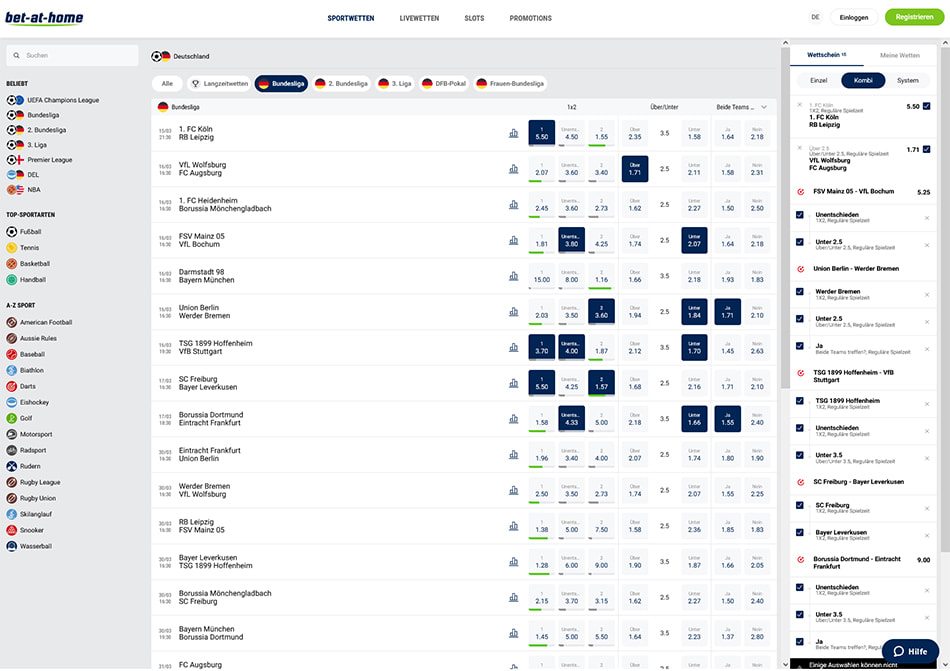
Task: Uncheck 1. FC Köln 5.50 betslip checkbox
Action: point(926,106)
